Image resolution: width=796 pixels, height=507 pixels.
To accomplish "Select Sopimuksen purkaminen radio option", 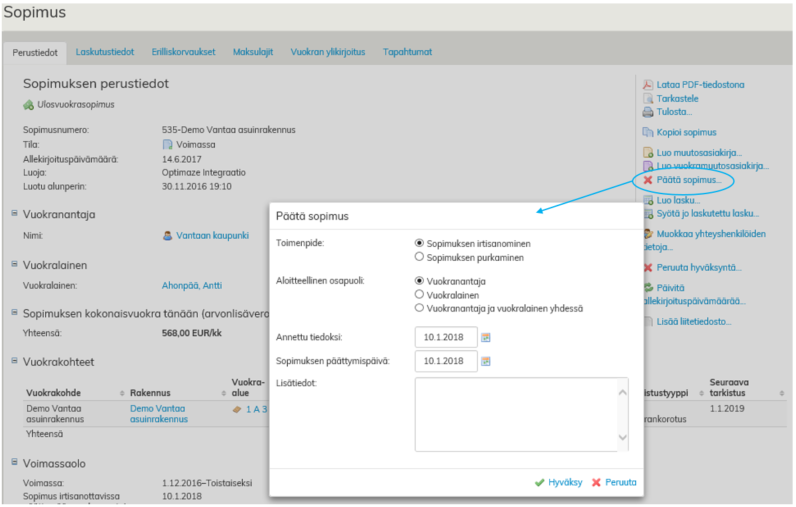I will coord(420,257).
